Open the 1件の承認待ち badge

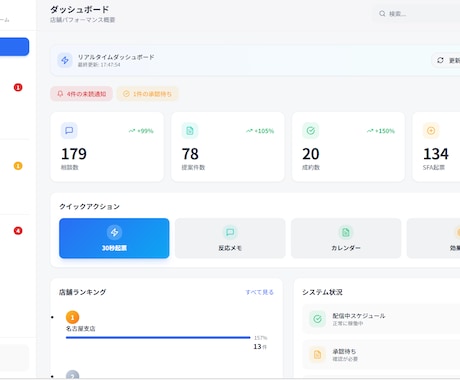(147, 94)
